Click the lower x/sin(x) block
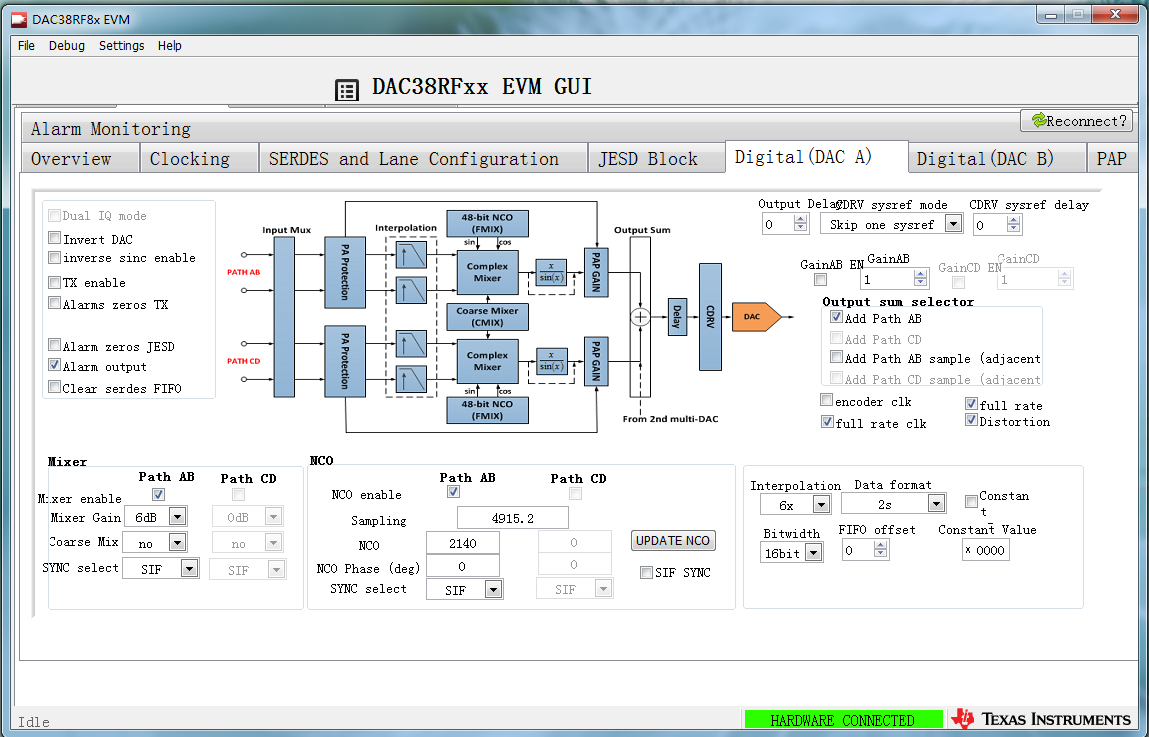The height and width of the screenshot is (737, 1149). (x=551, y=361)
